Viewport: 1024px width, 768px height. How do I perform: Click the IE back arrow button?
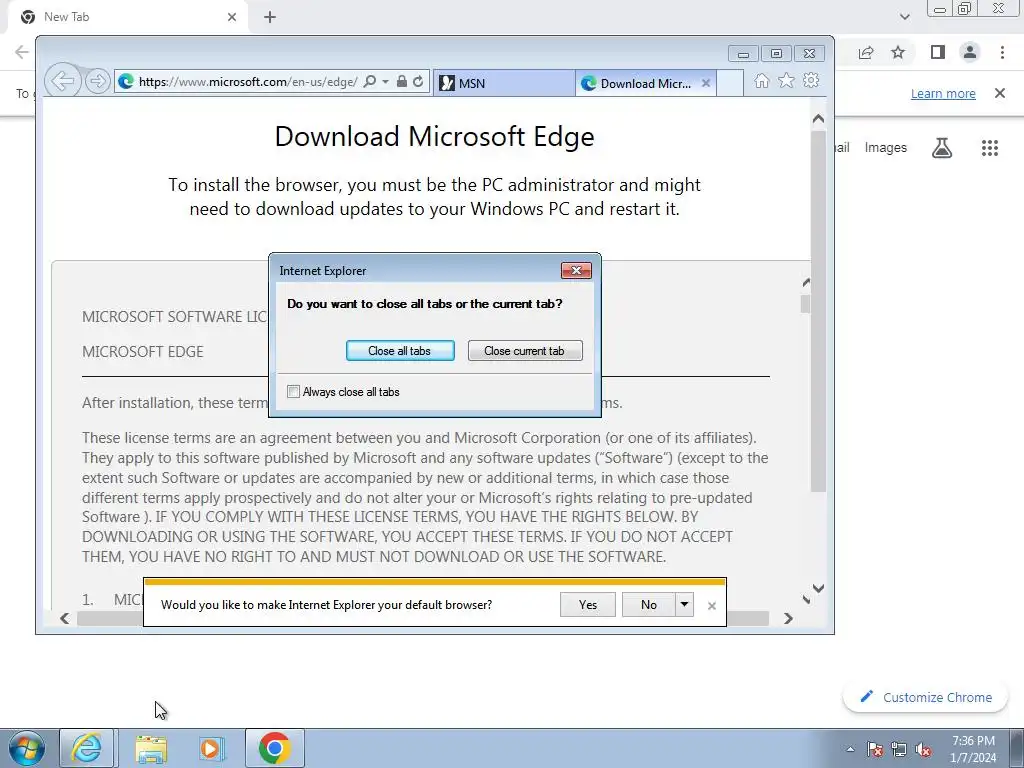[63, 81]
